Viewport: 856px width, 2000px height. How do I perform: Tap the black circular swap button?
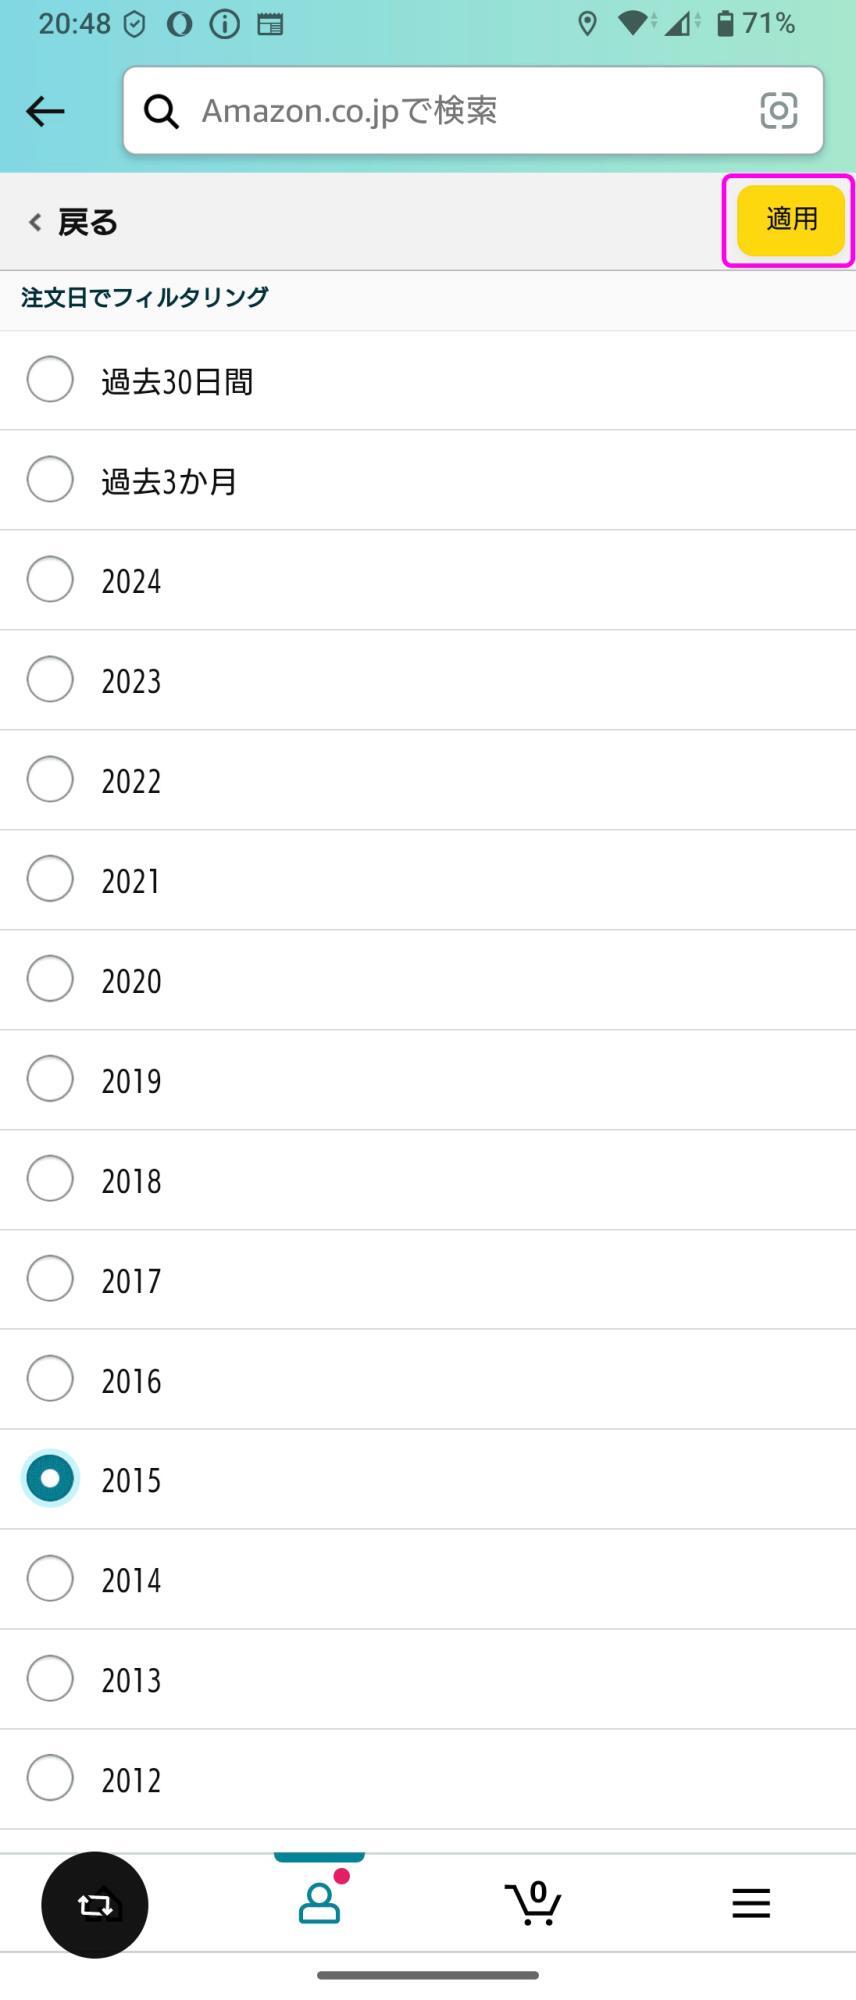(x=95, y=1905)
